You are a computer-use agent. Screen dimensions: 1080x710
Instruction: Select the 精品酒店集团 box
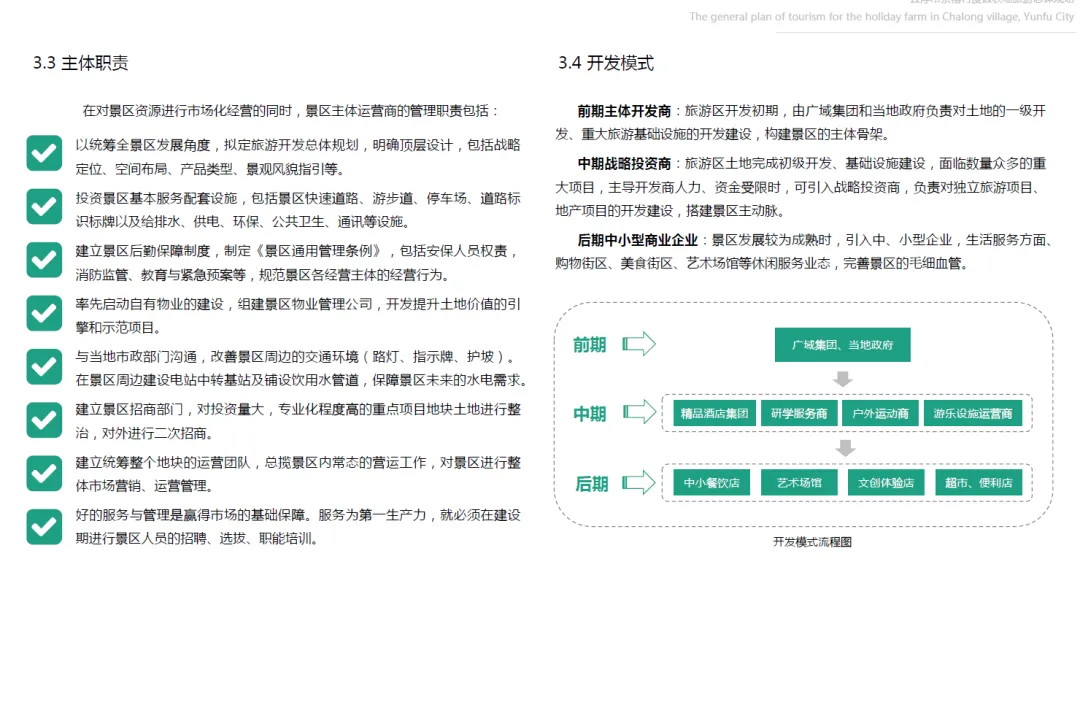(714, 413)
